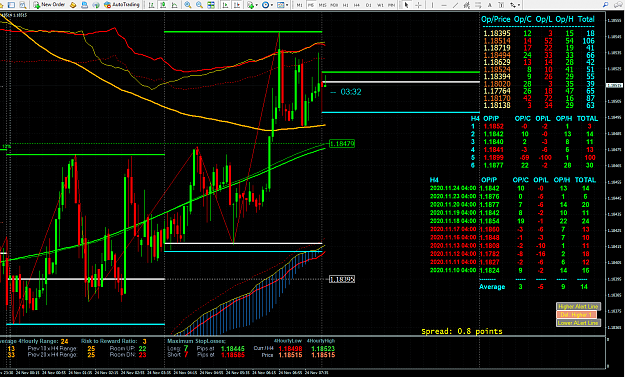Image resolution: width=625 pixels, height=377 pixels.
Task: Select the MN timeframe
Action: point(391,5)
